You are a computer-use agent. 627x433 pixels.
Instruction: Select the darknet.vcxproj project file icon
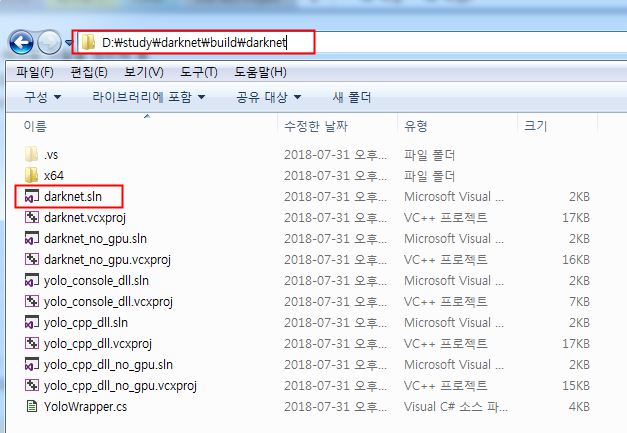(x=32, y=217)
